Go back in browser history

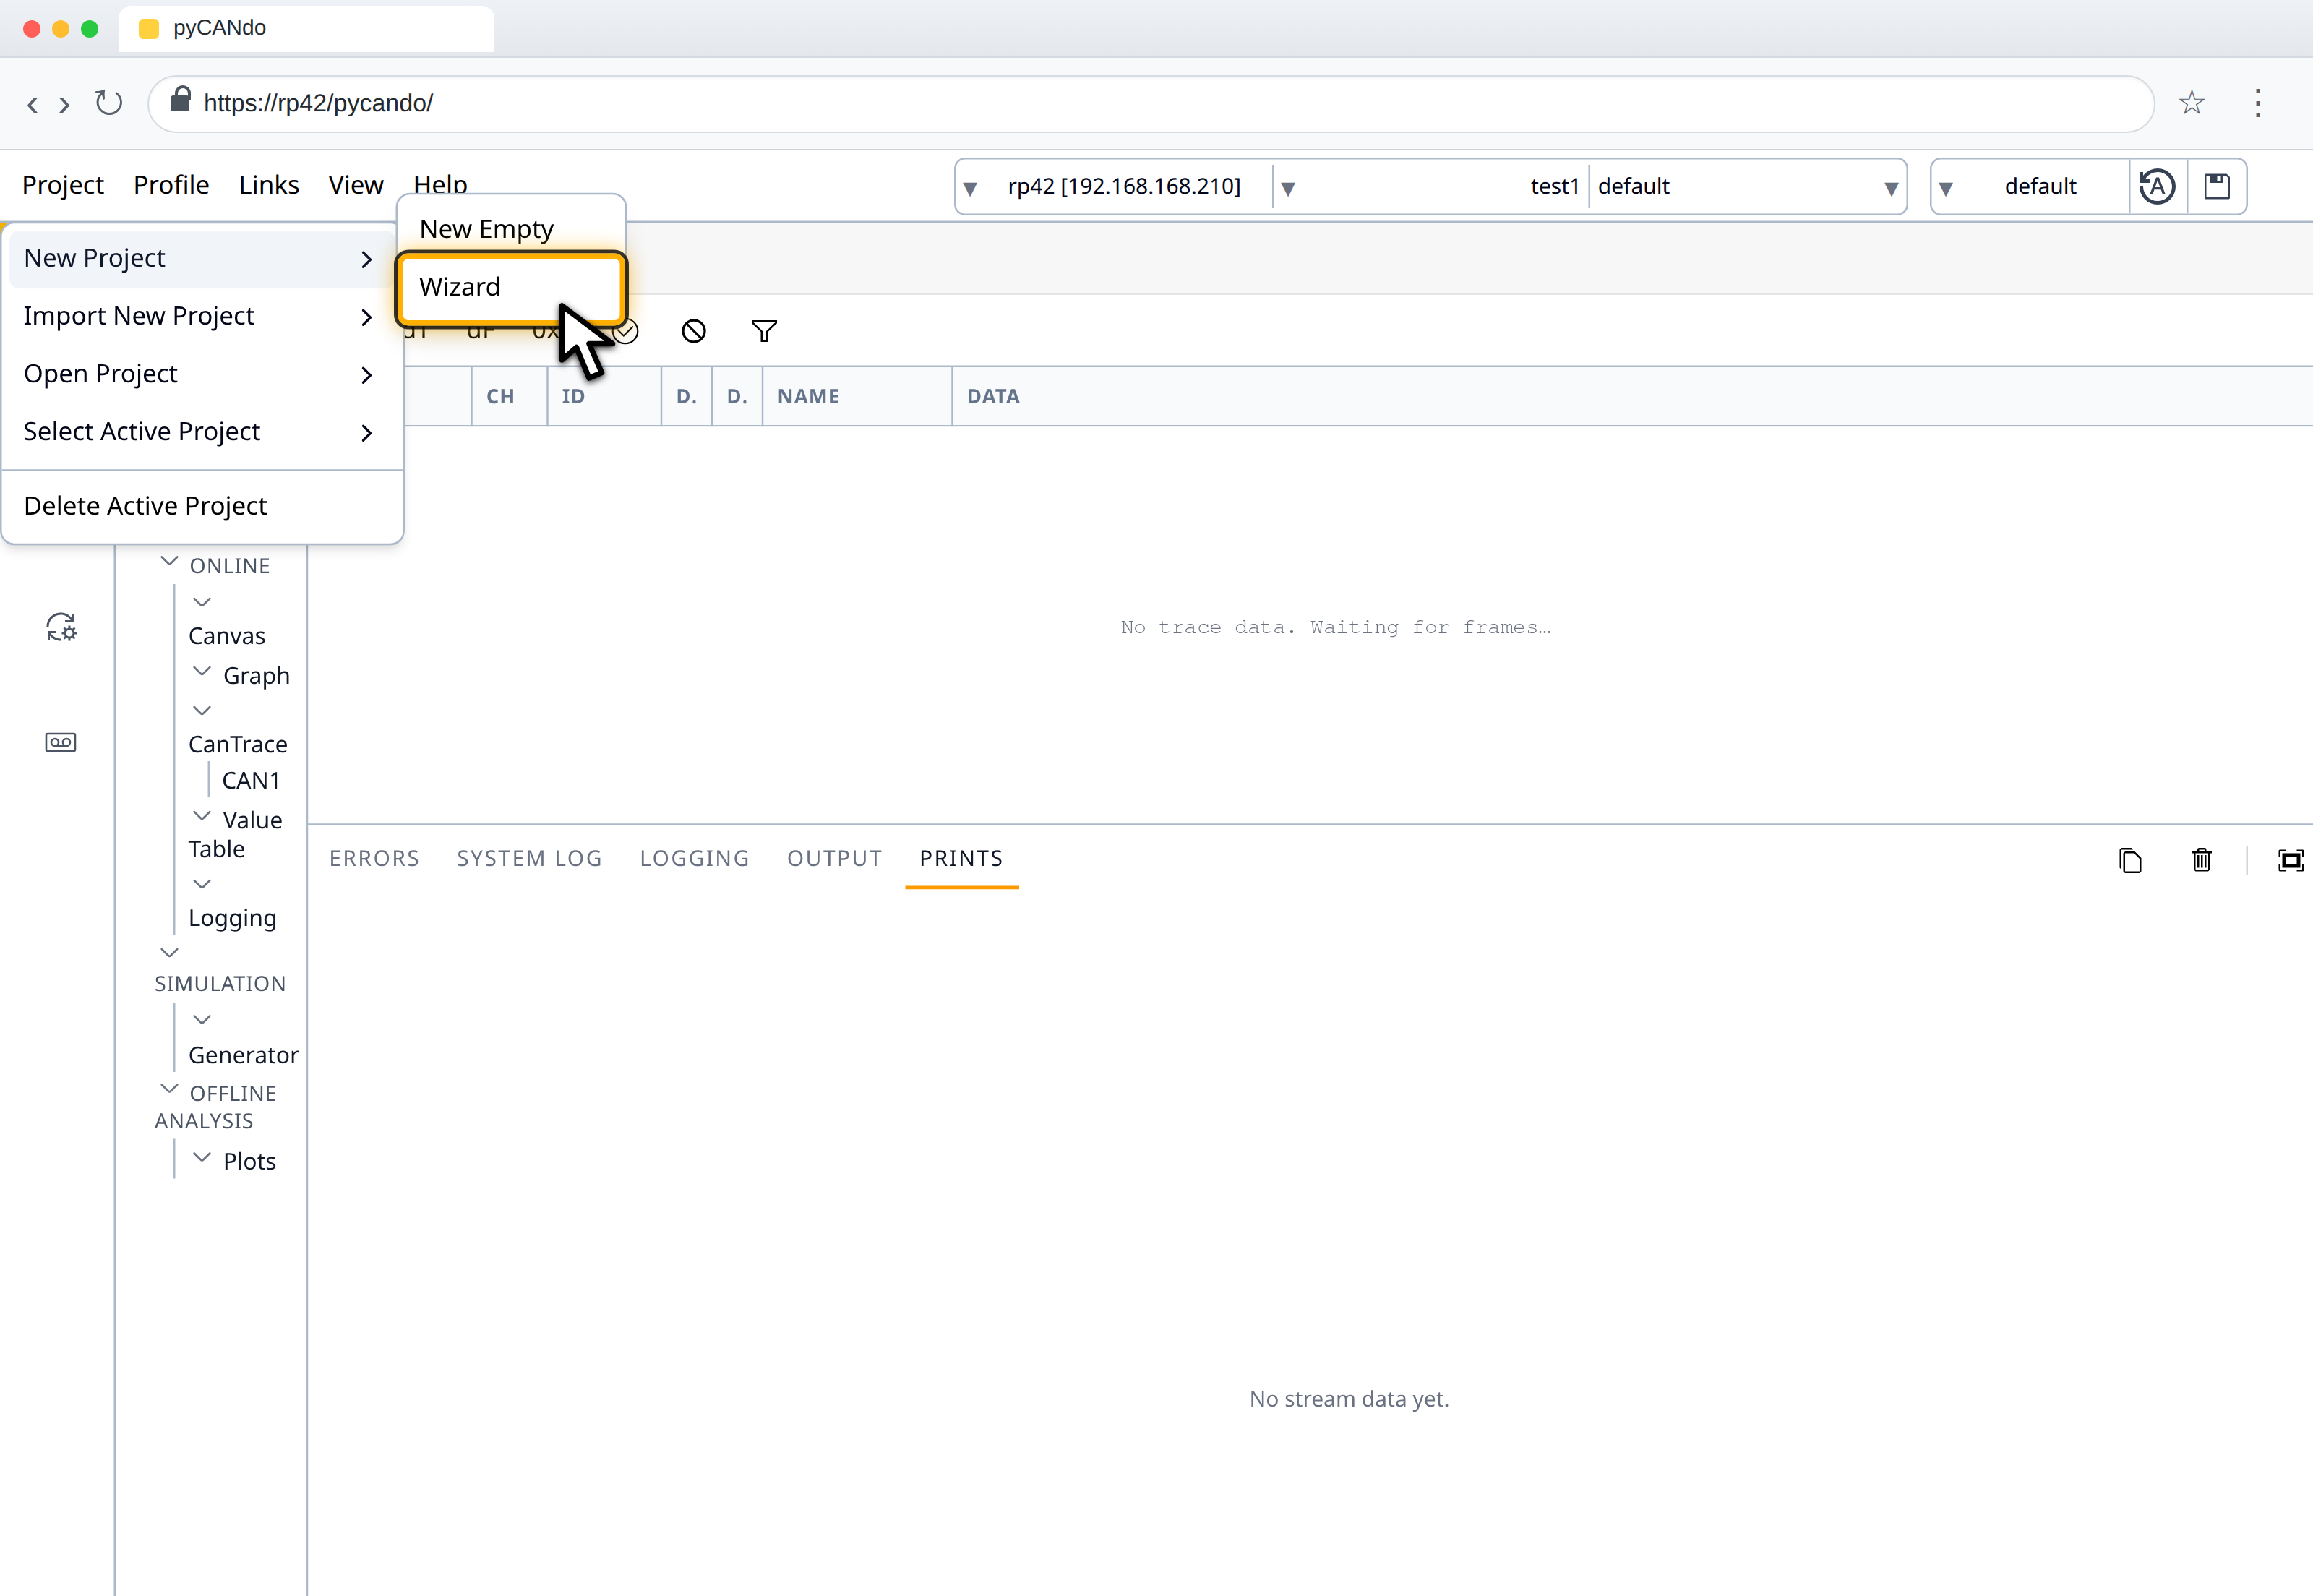point(32,104)
